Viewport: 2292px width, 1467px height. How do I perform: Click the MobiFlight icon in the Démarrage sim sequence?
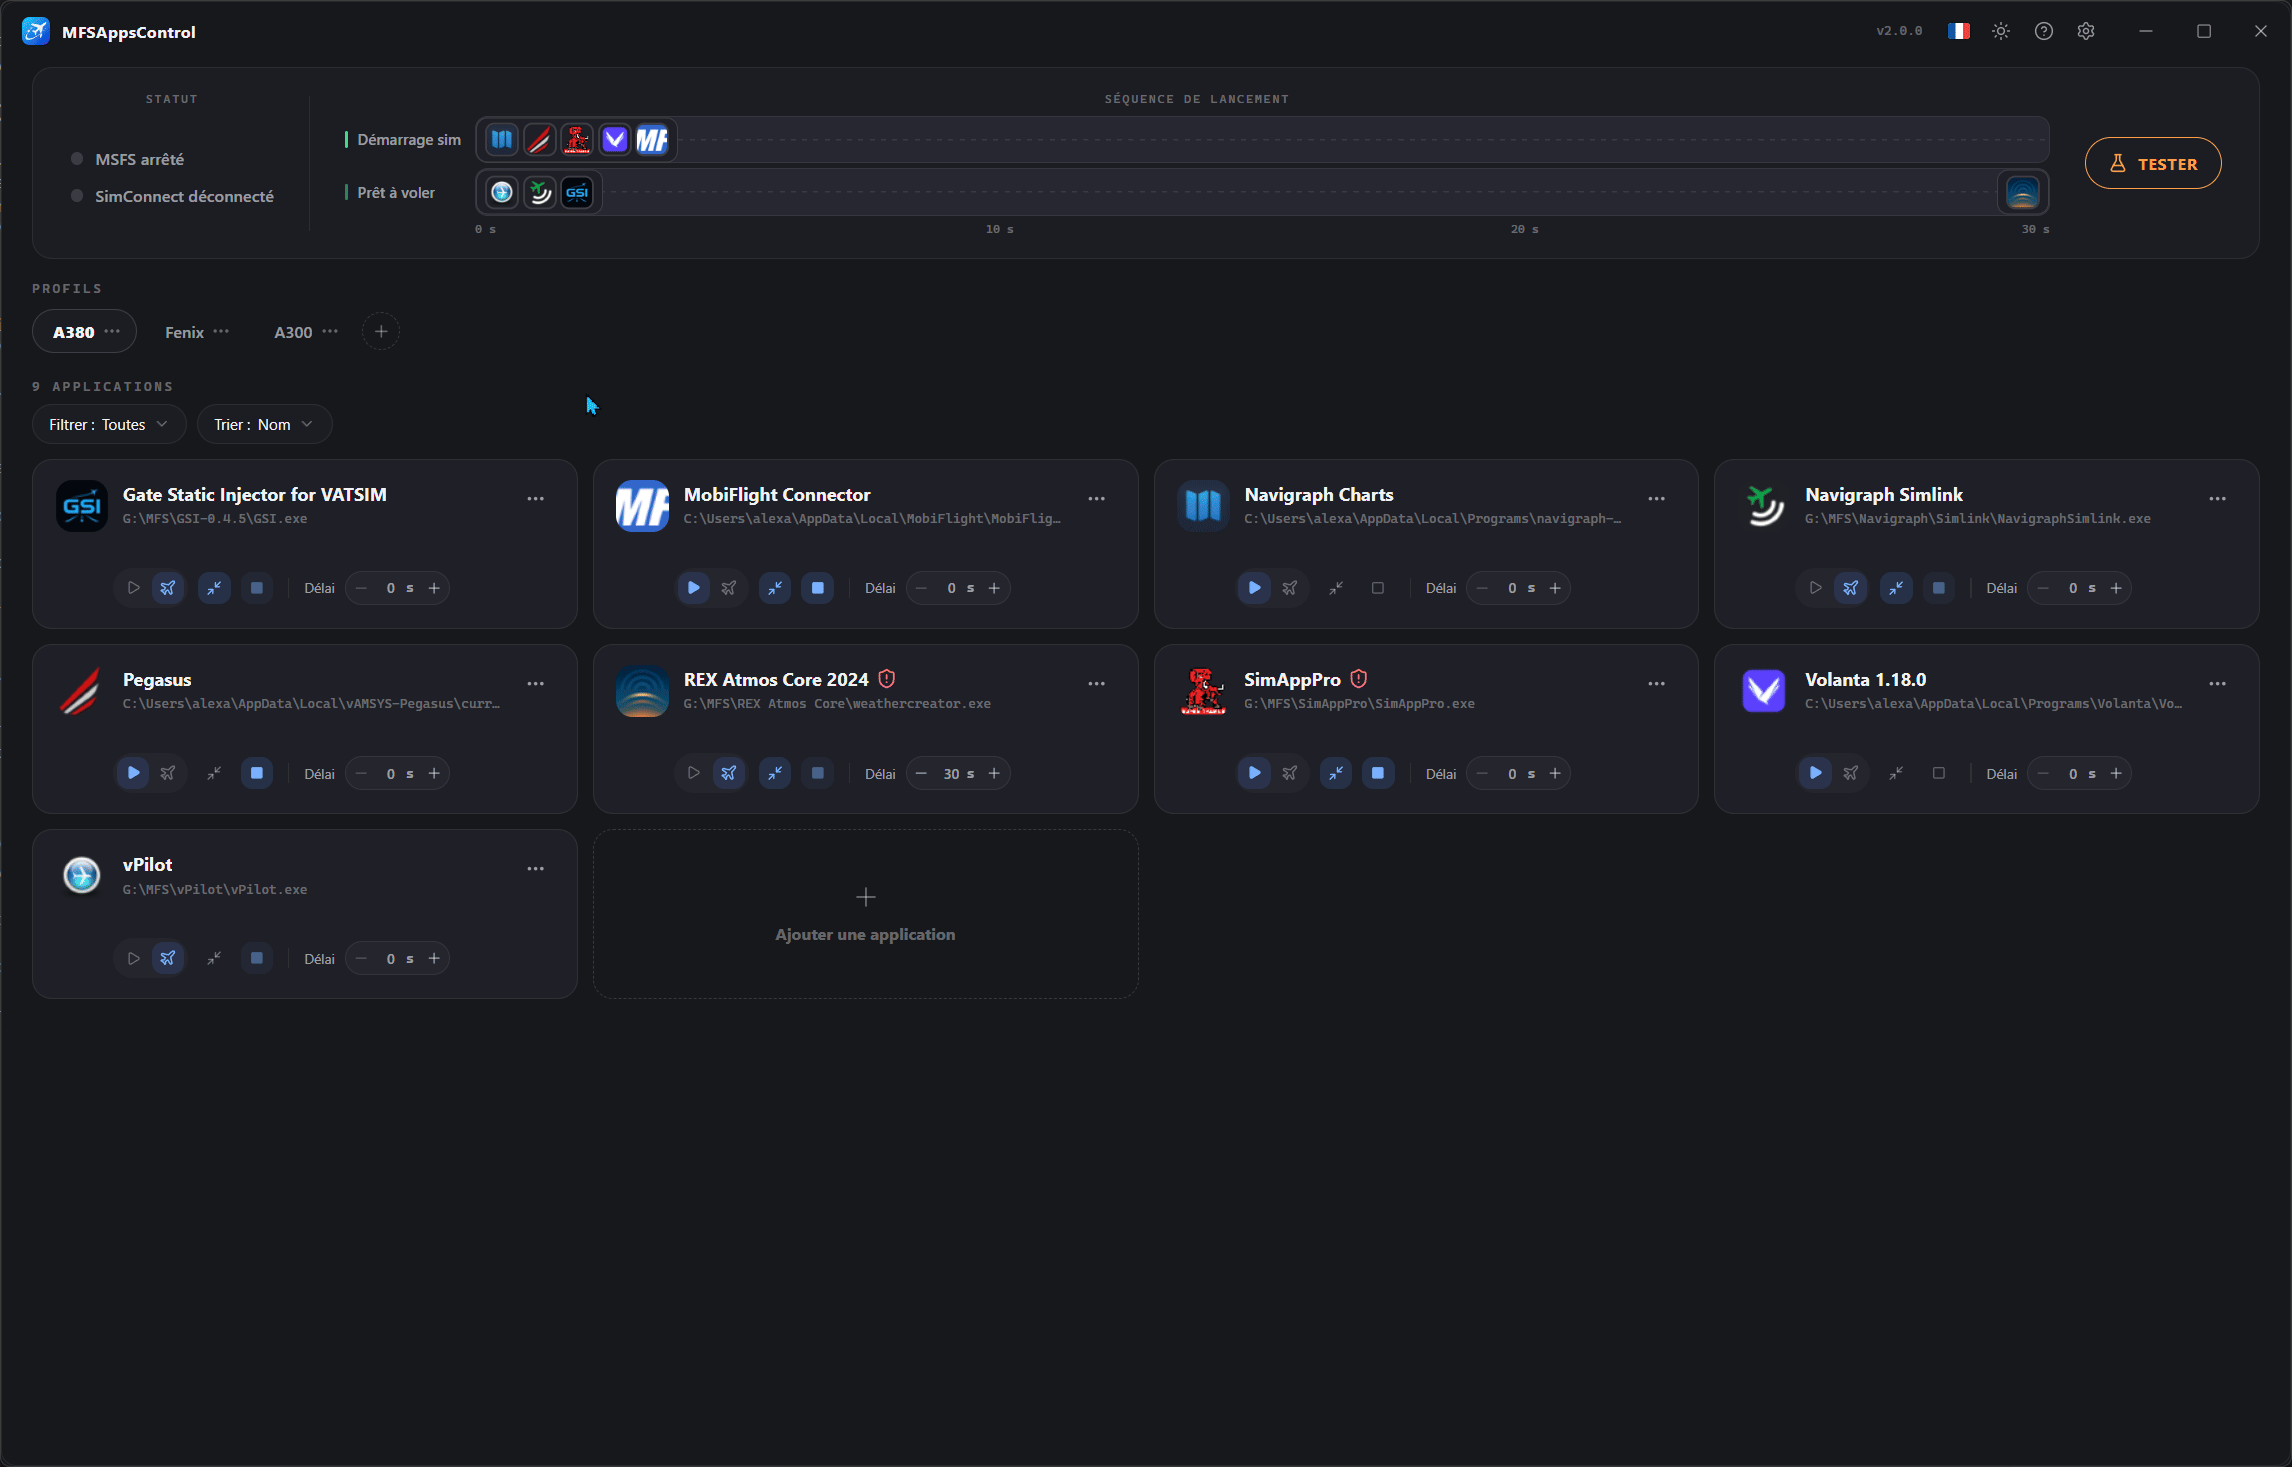[x=652, y=140]
